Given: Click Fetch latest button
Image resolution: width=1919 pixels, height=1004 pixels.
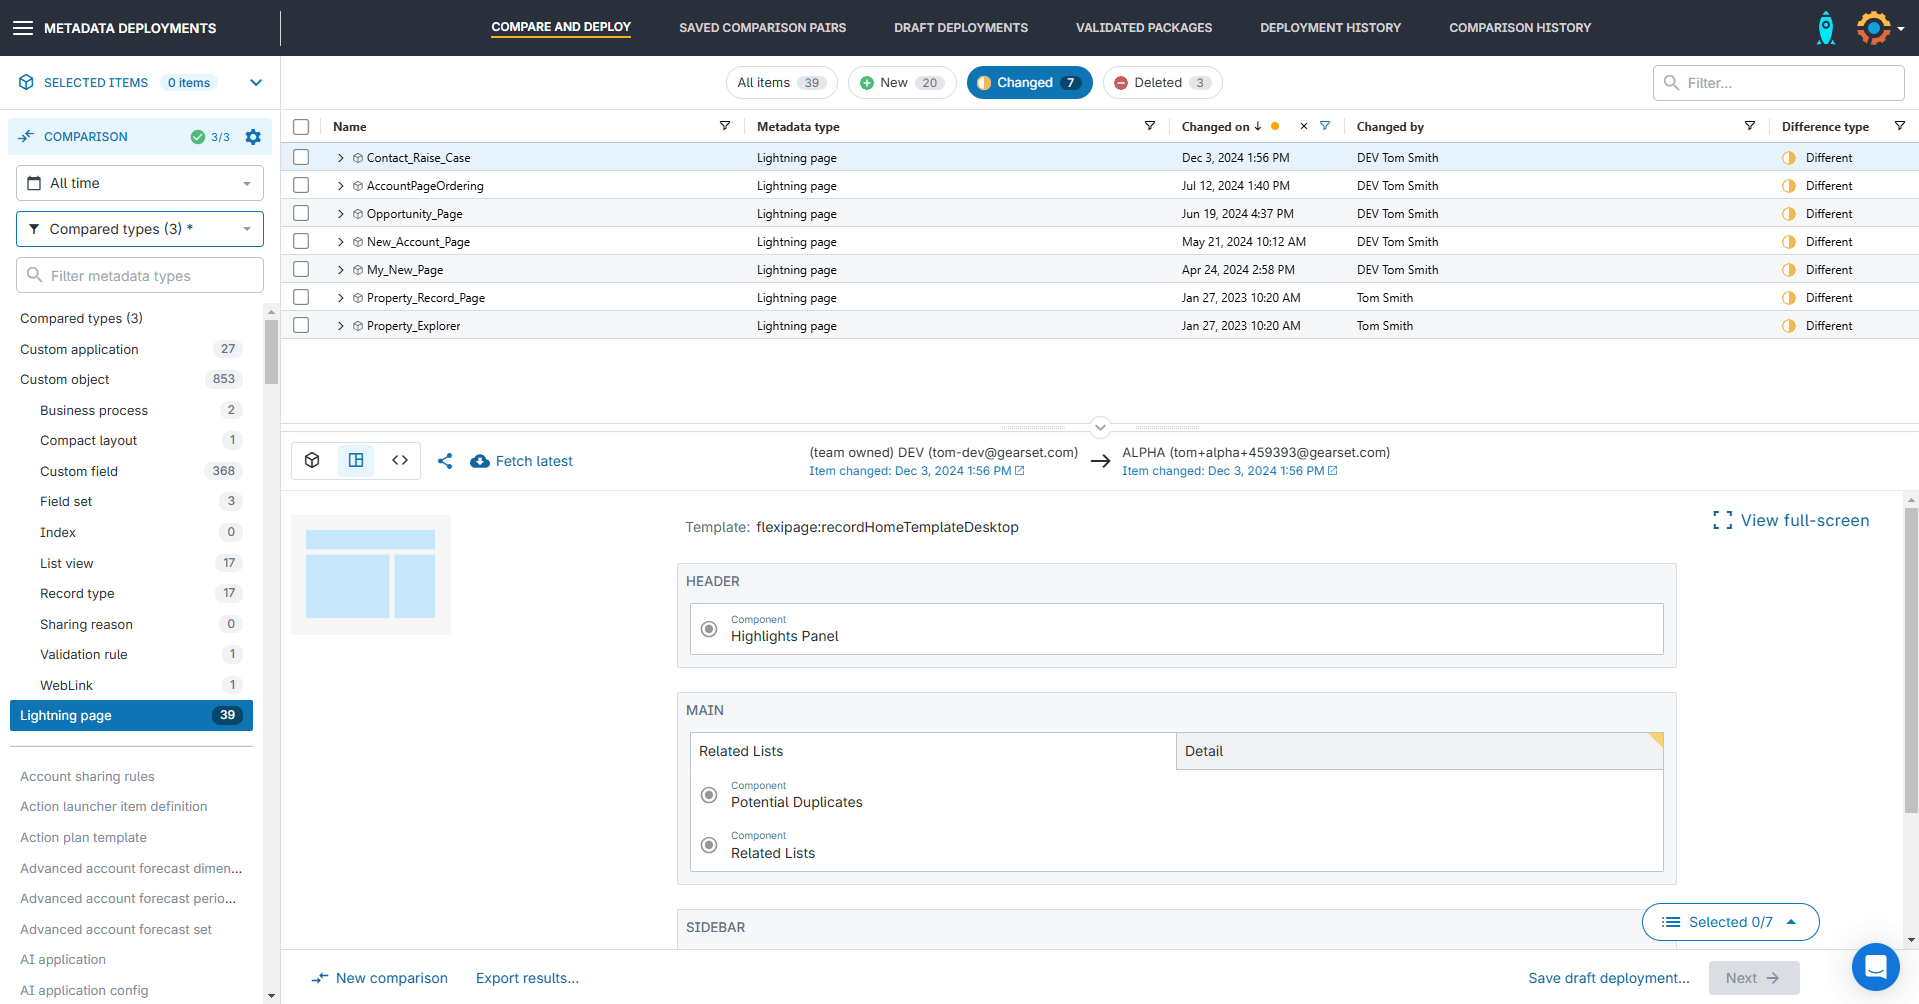Looking at the screenshot, I should pyautogui.click(x=522, y=461).
